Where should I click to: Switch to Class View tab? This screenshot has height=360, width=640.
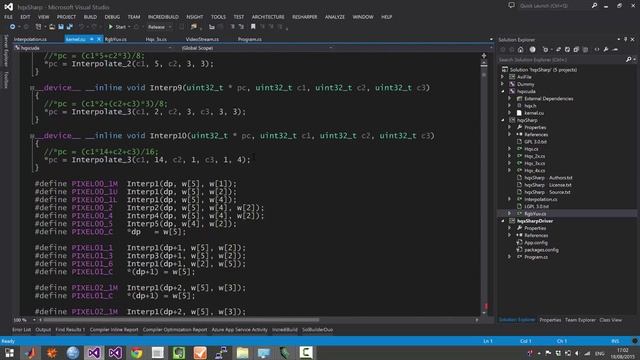[611, 320]
